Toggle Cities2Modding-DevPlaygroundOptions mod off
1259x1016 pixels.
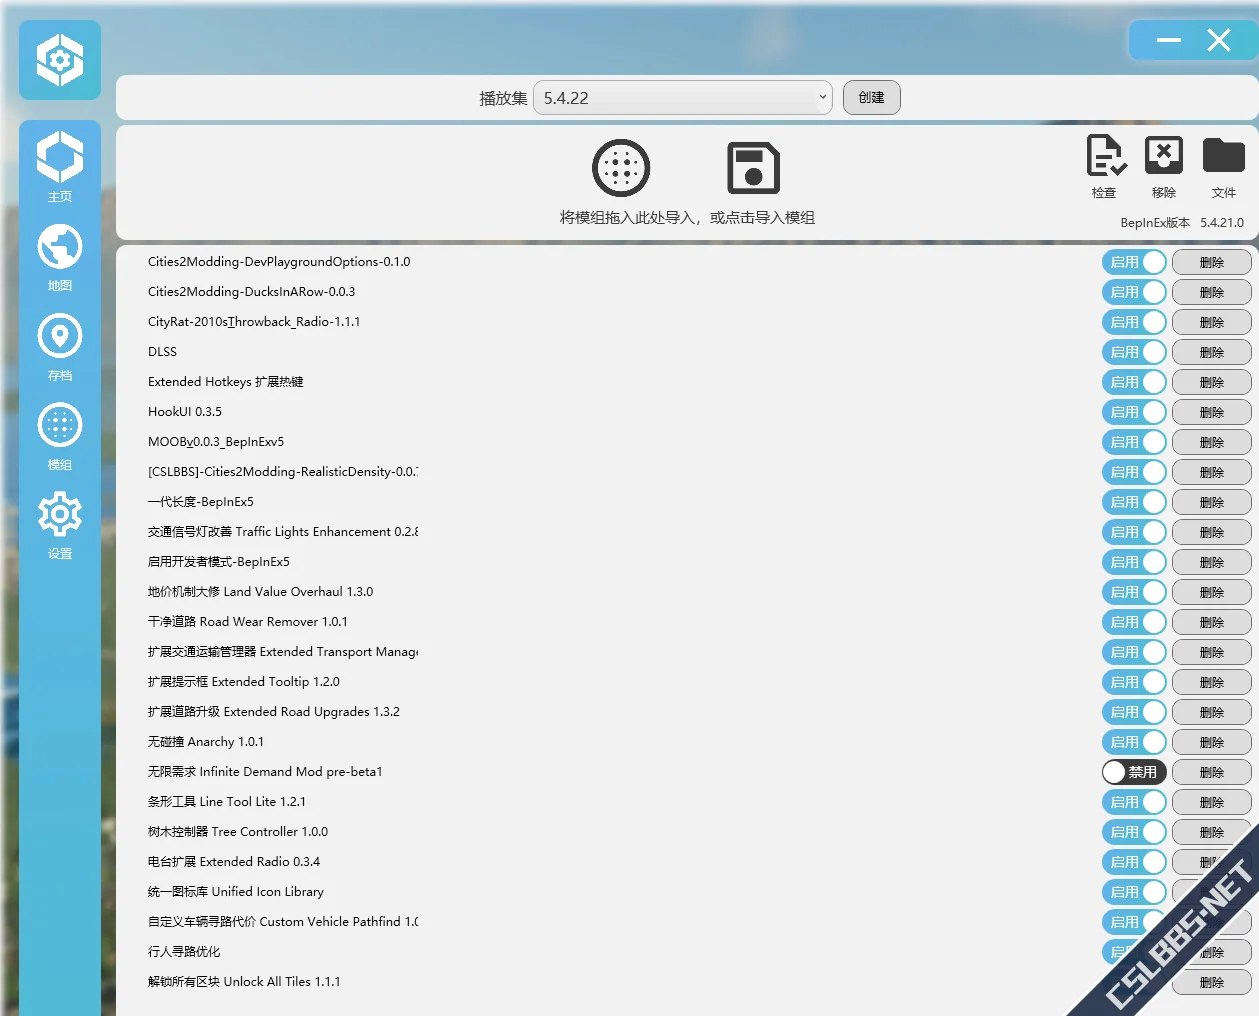click(x=1135, y=262)
